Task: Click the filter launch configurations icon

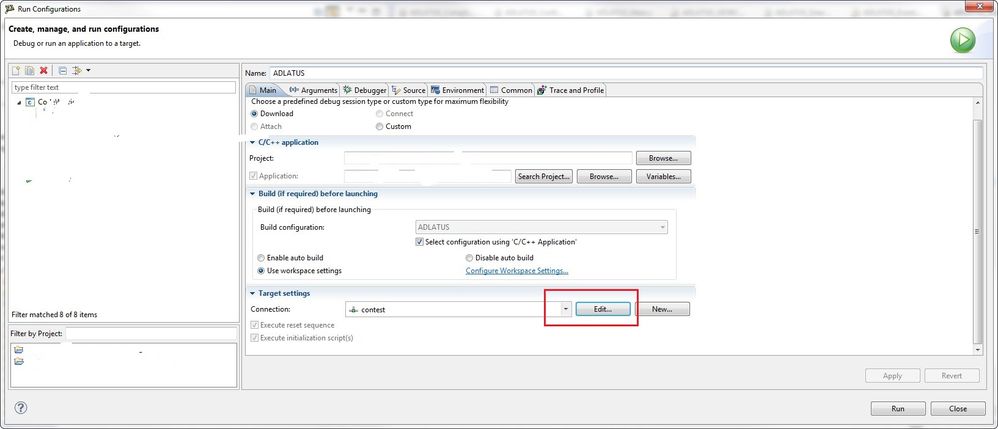Action: click(x=77, y=71)
